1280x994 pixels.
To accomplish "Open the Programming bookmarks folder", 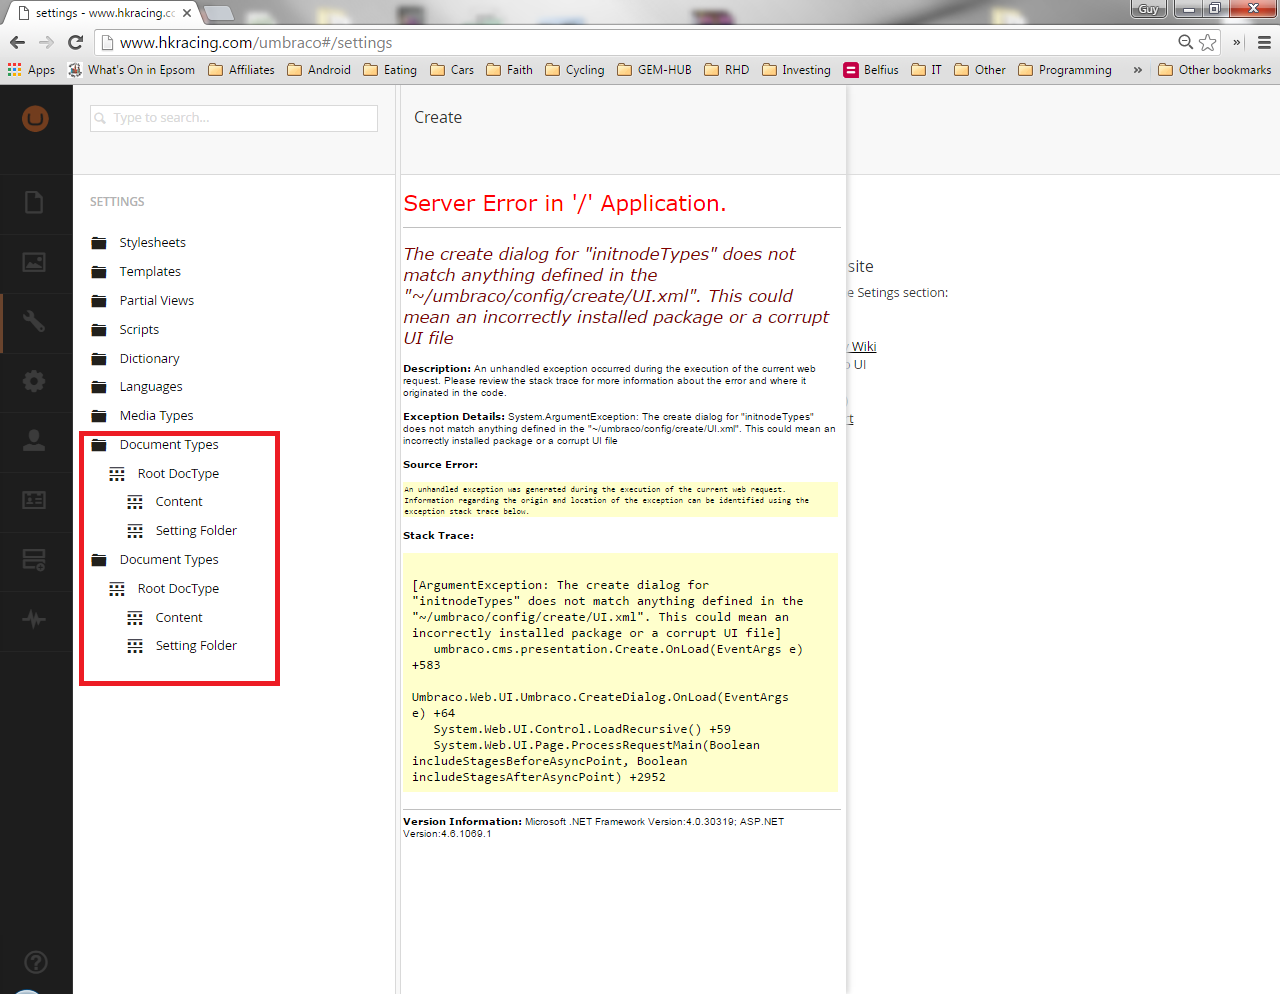I will (x=1065, y=70).
